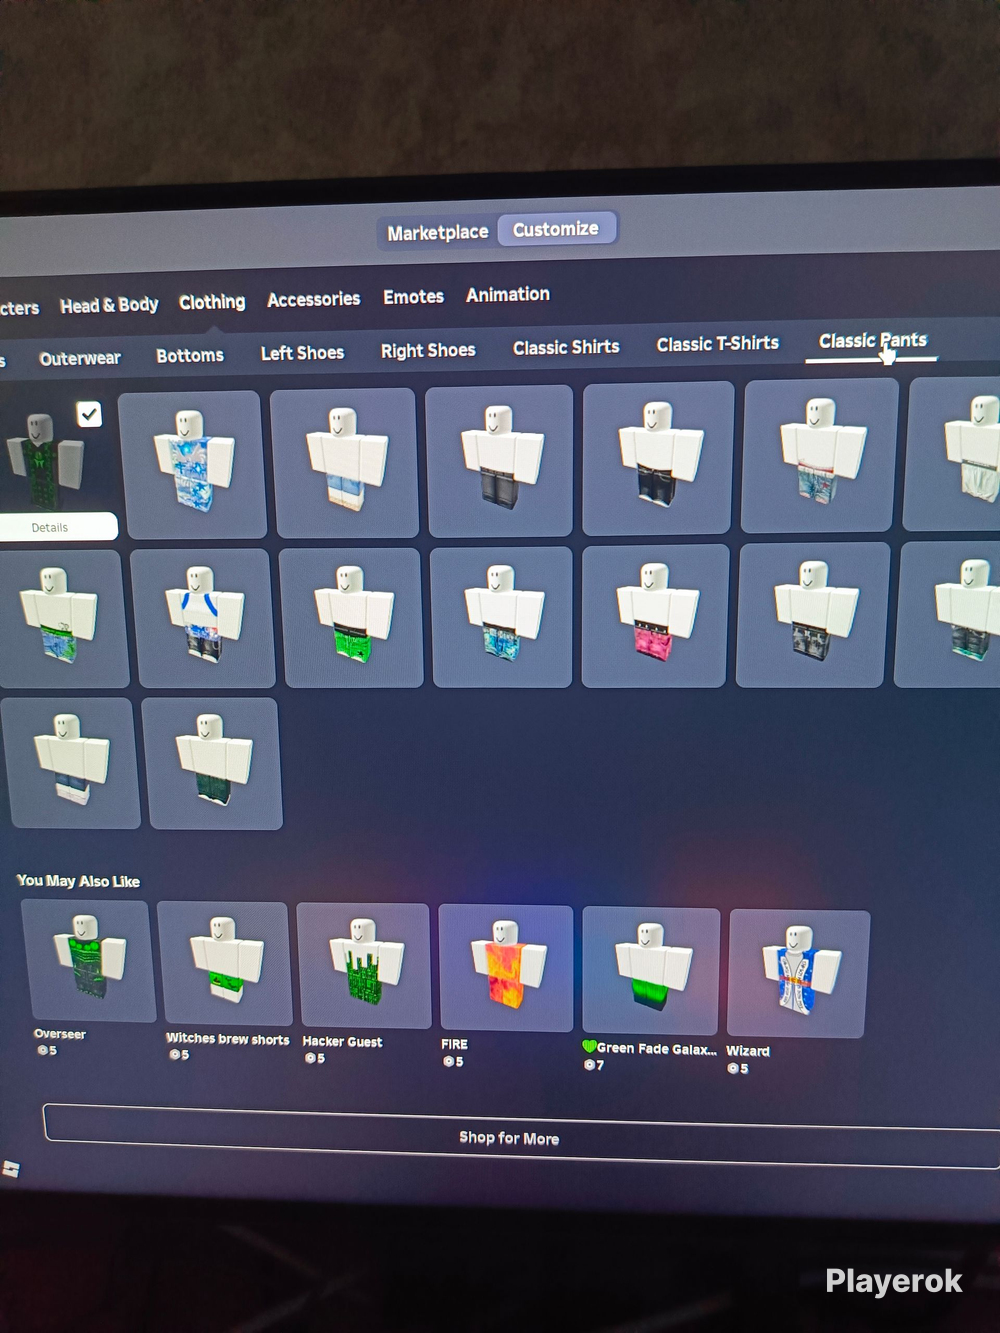This screenshot has height=1333, width=1000.
Task: Click the Hacker Guest label
Action: (x=342, y=1042)
